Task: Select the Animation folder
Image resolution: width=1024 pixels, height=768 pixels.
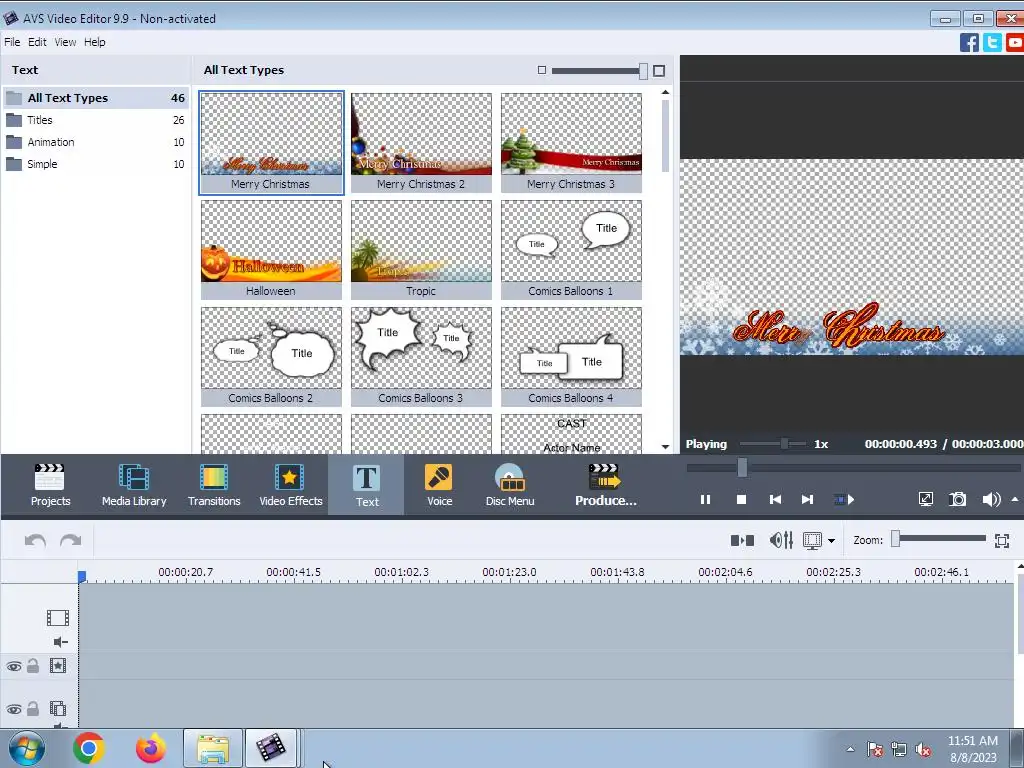Action: tap(96, 142)
